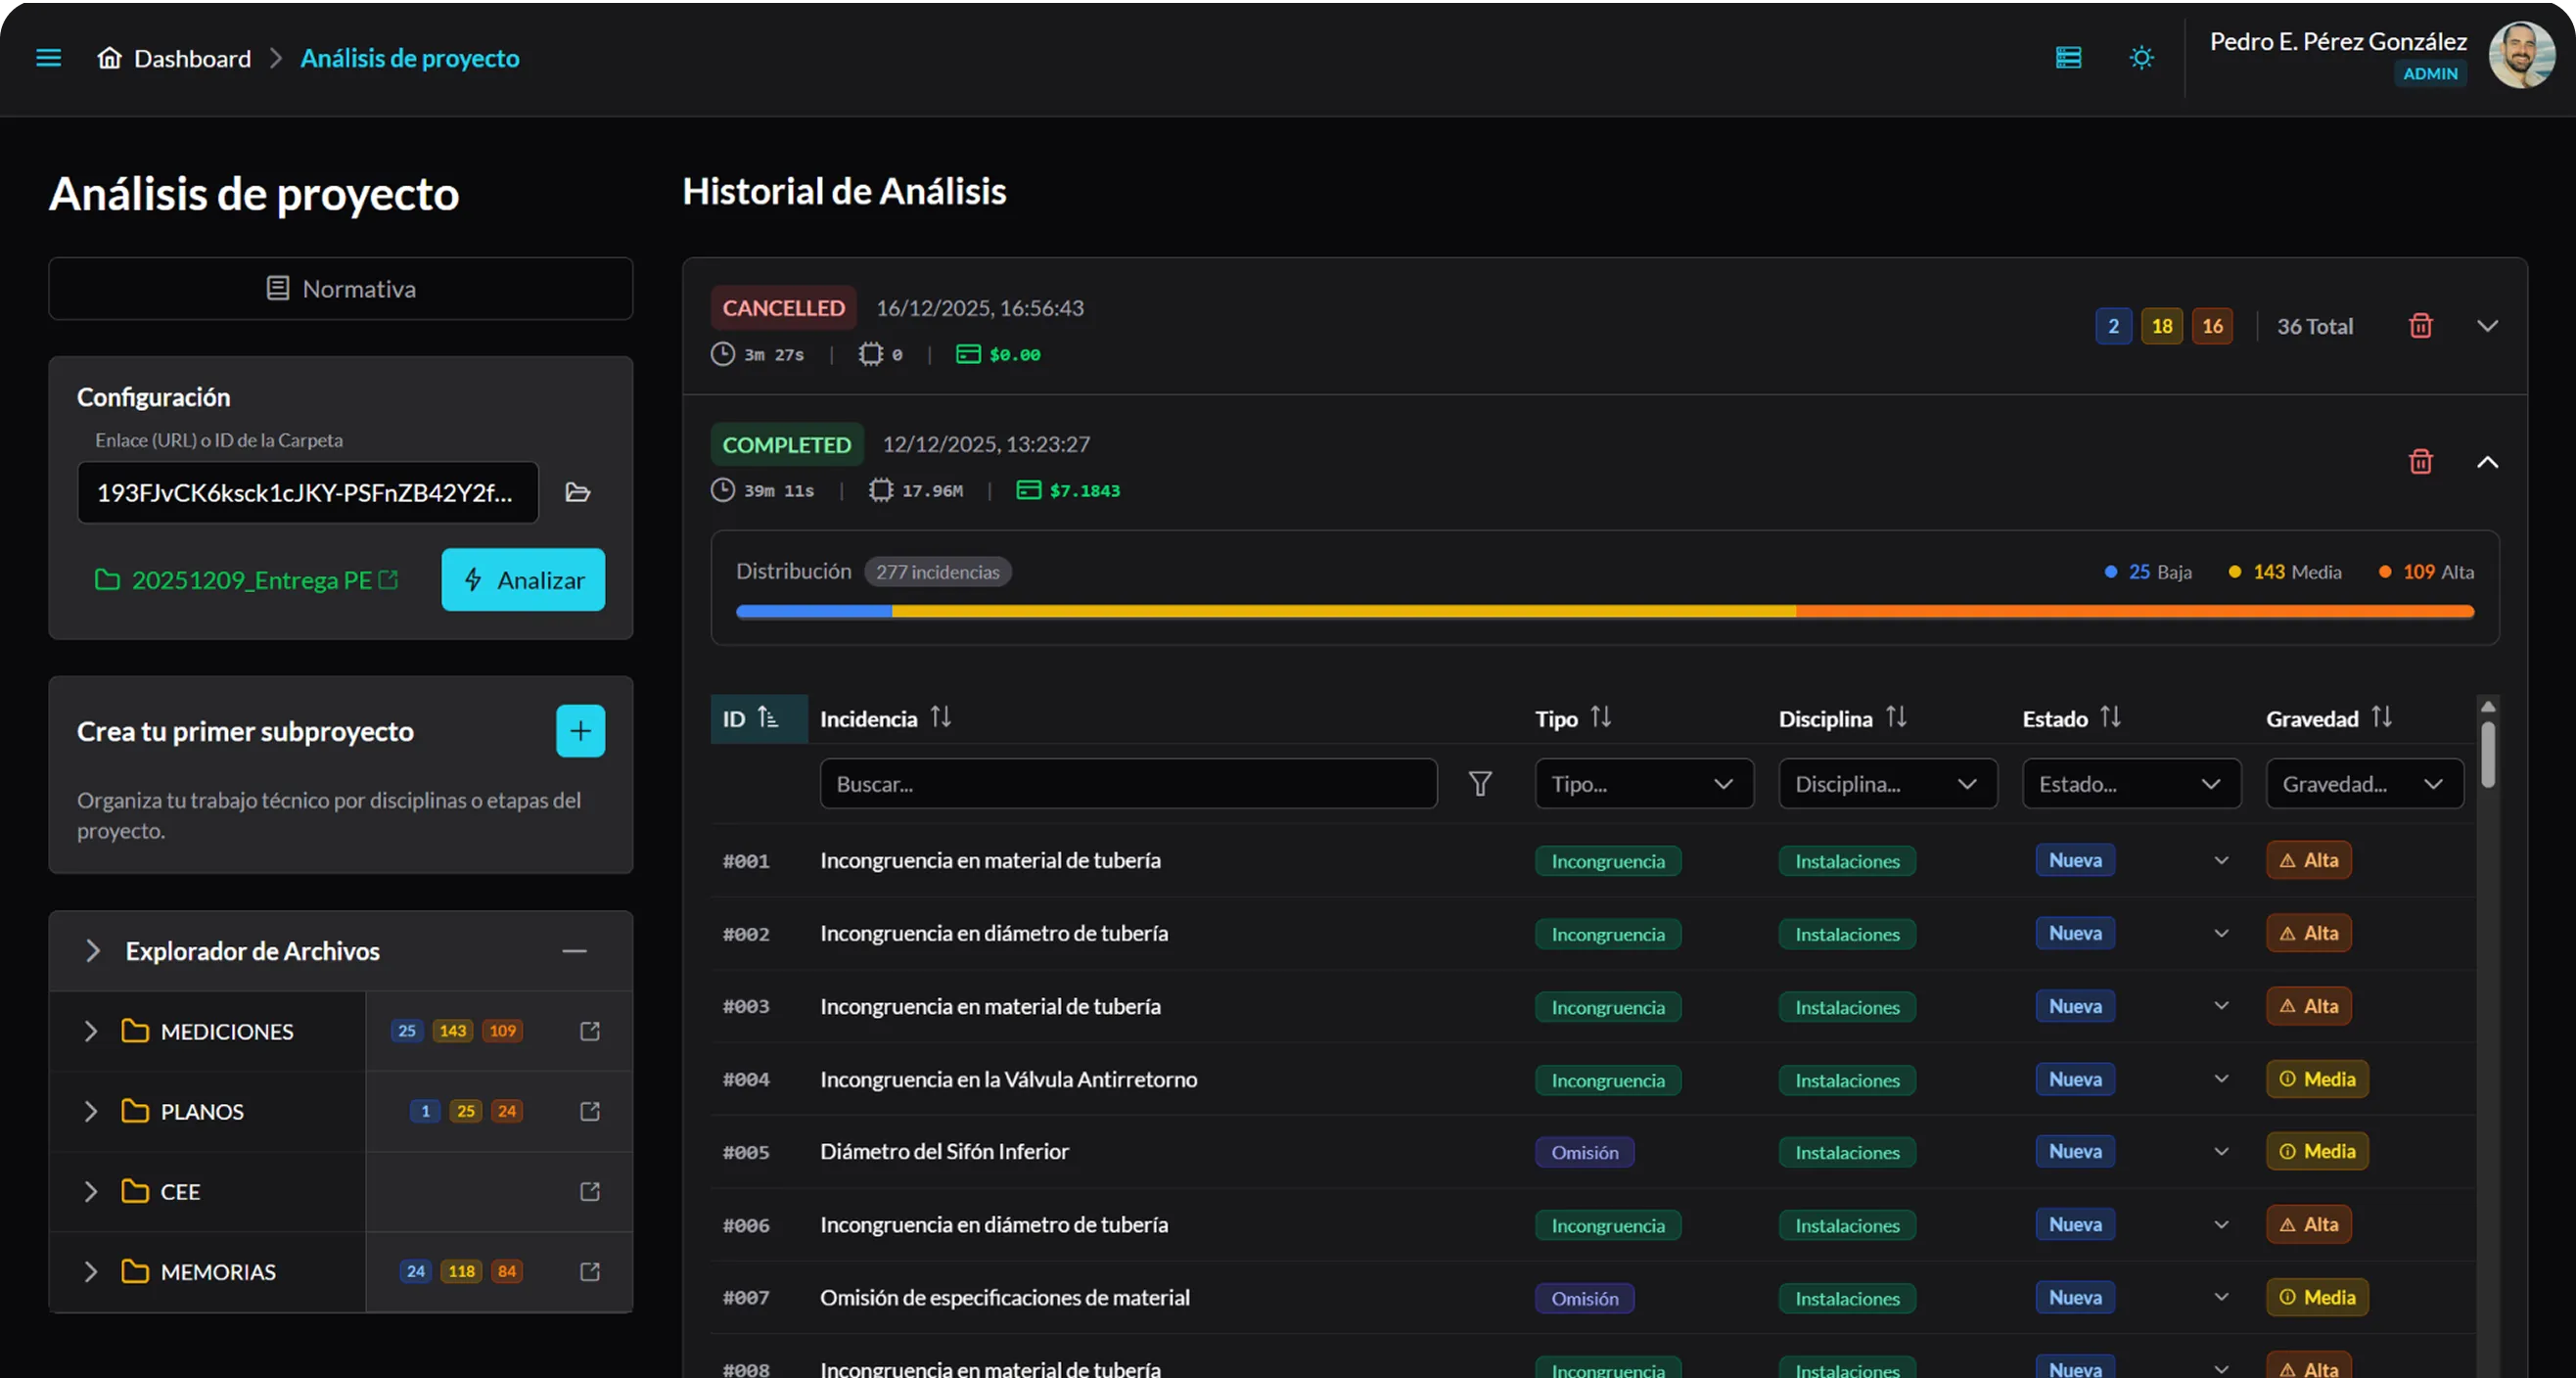Go to Dashboard breadcrumb
Viewport: 2576px width, 1378px height.
coord(191,59)
